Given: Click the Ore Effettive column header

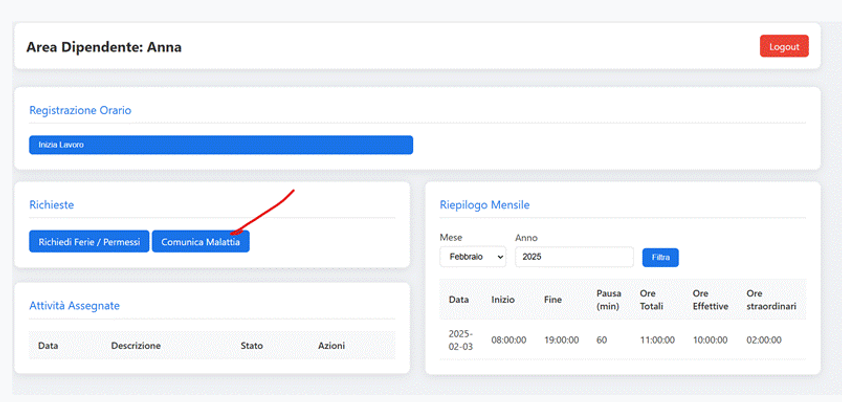Looking at the screenshot, I should (710, 299).
